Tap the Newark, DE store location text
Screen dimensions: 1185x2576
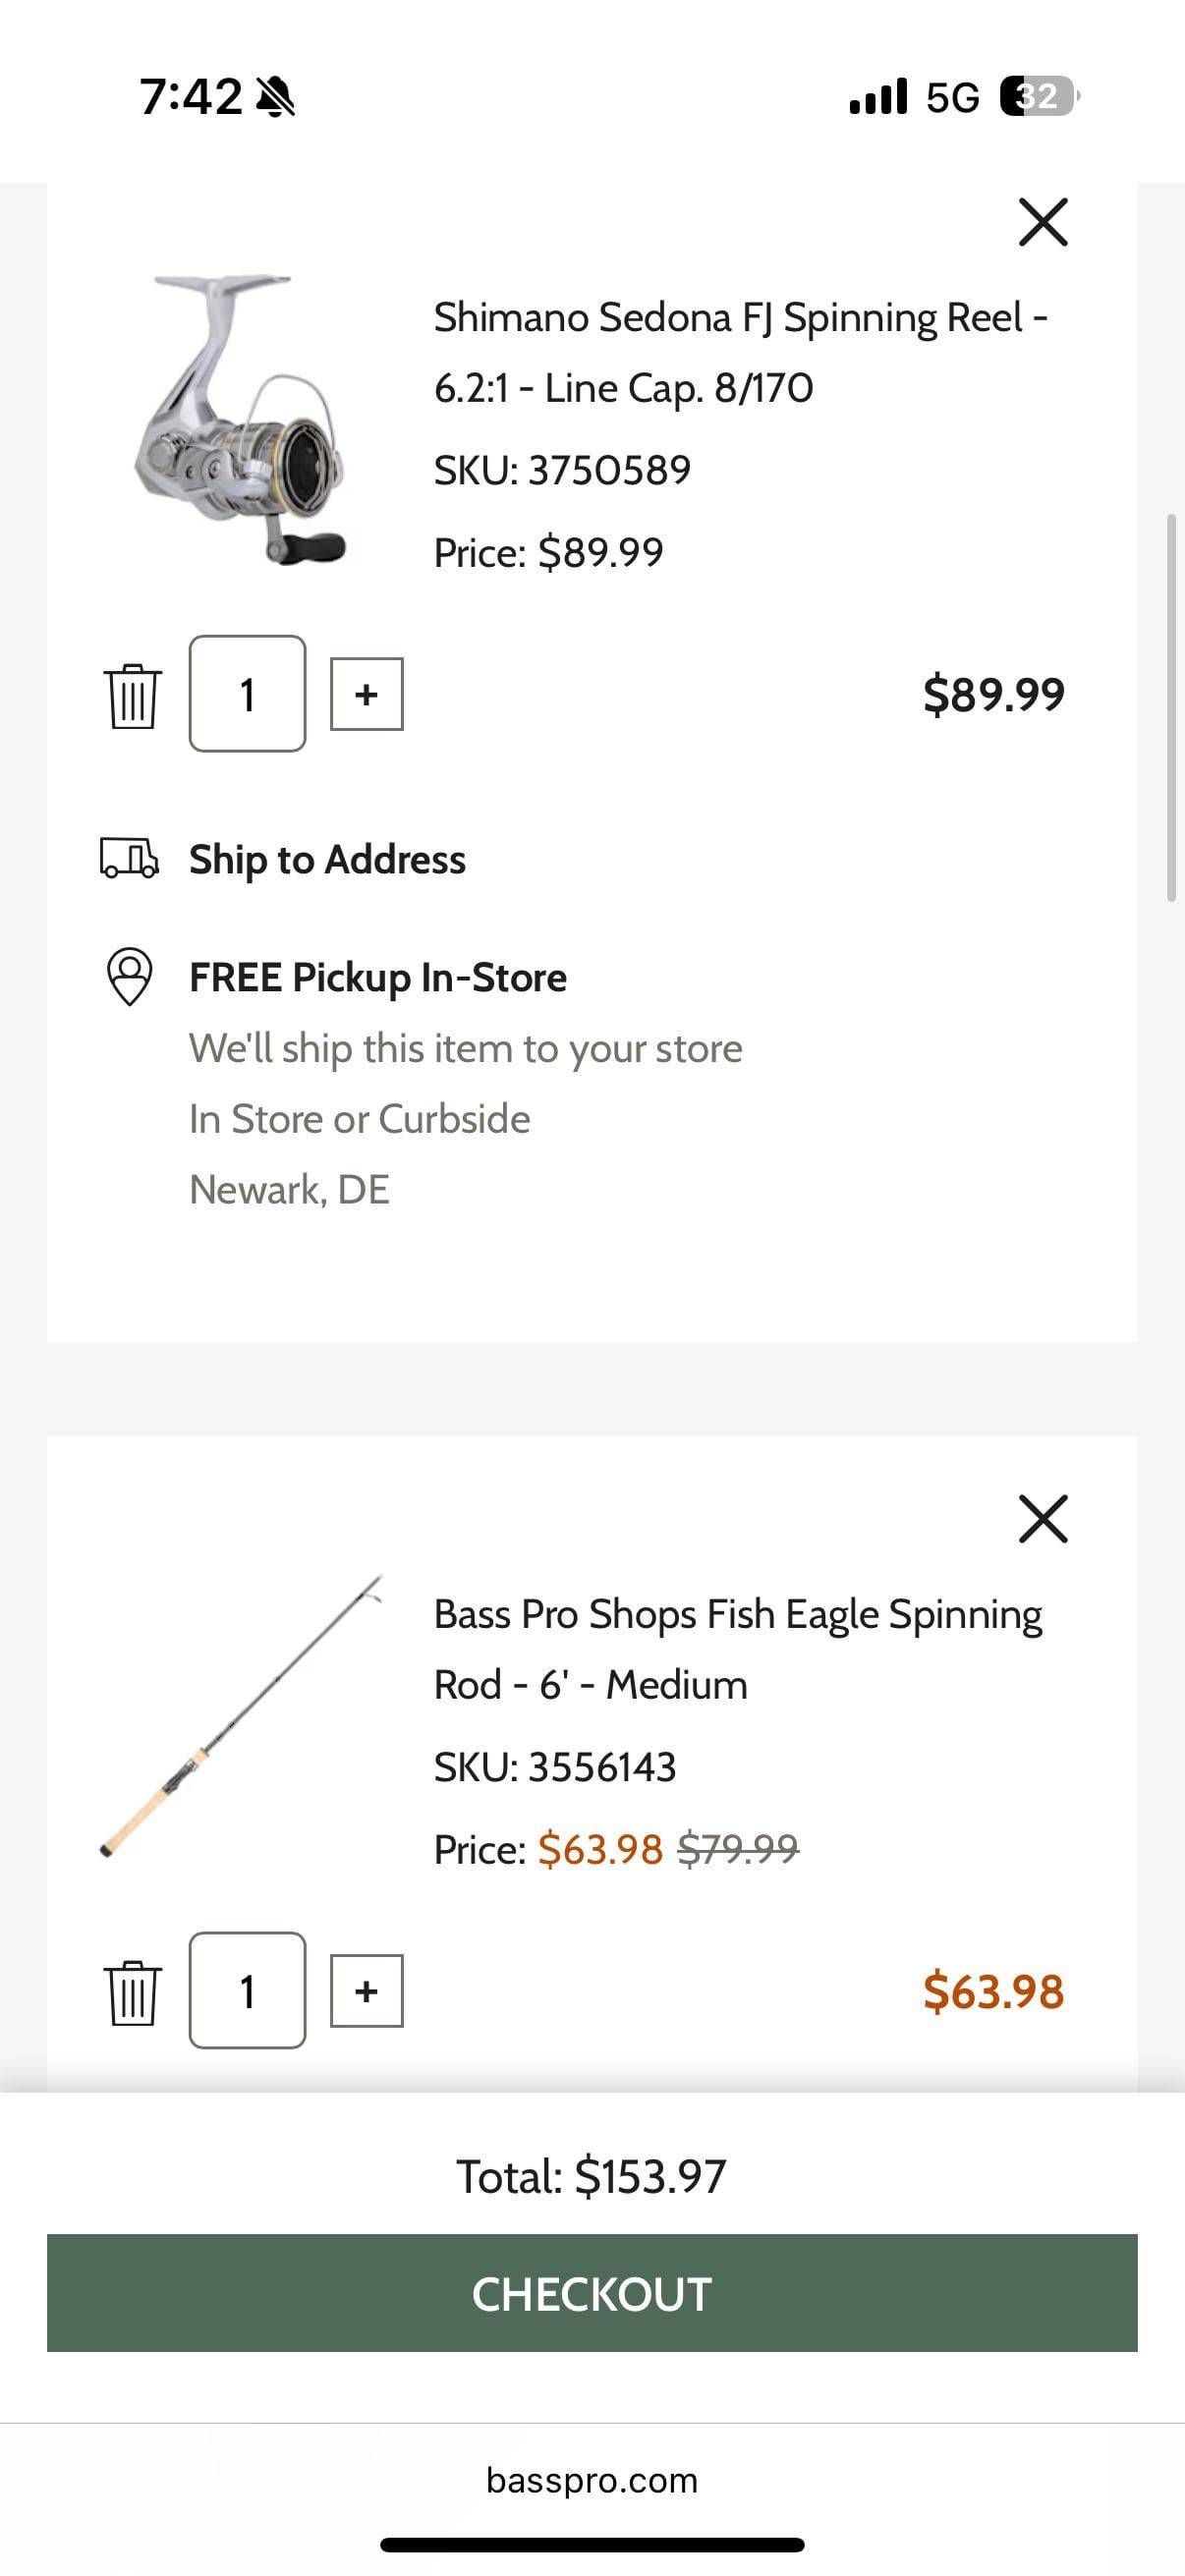tap(289, 1190)
